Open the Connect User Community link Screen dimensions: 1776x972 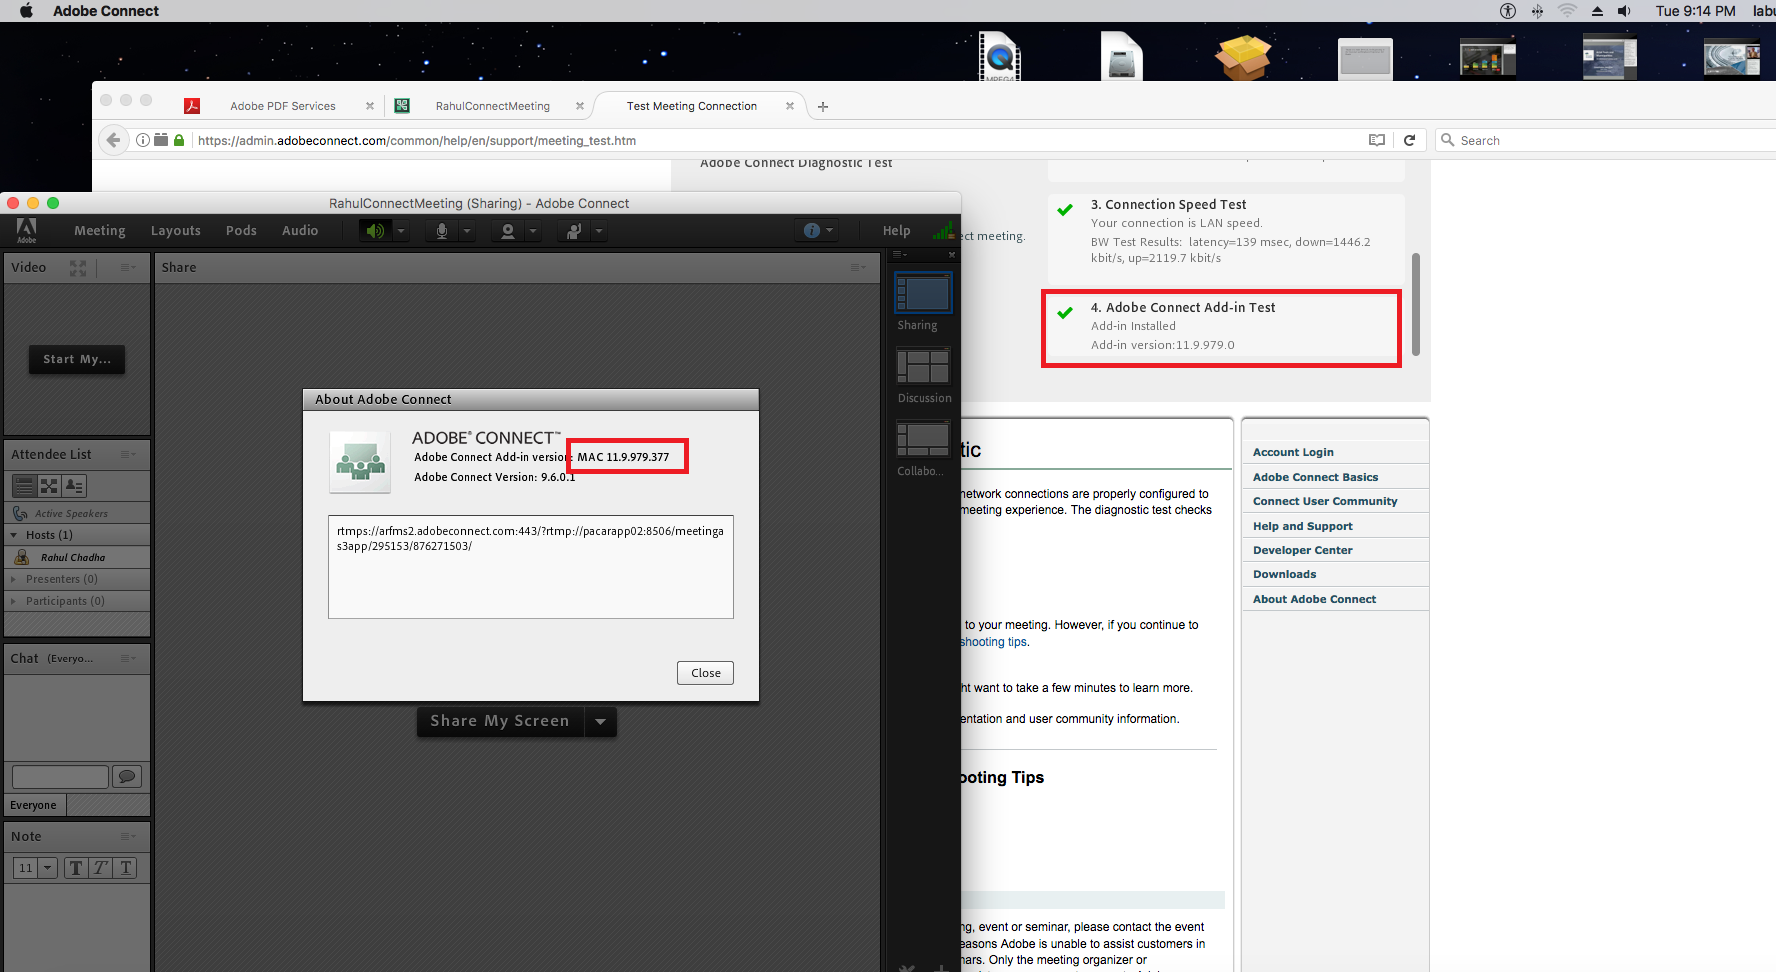1325,501
